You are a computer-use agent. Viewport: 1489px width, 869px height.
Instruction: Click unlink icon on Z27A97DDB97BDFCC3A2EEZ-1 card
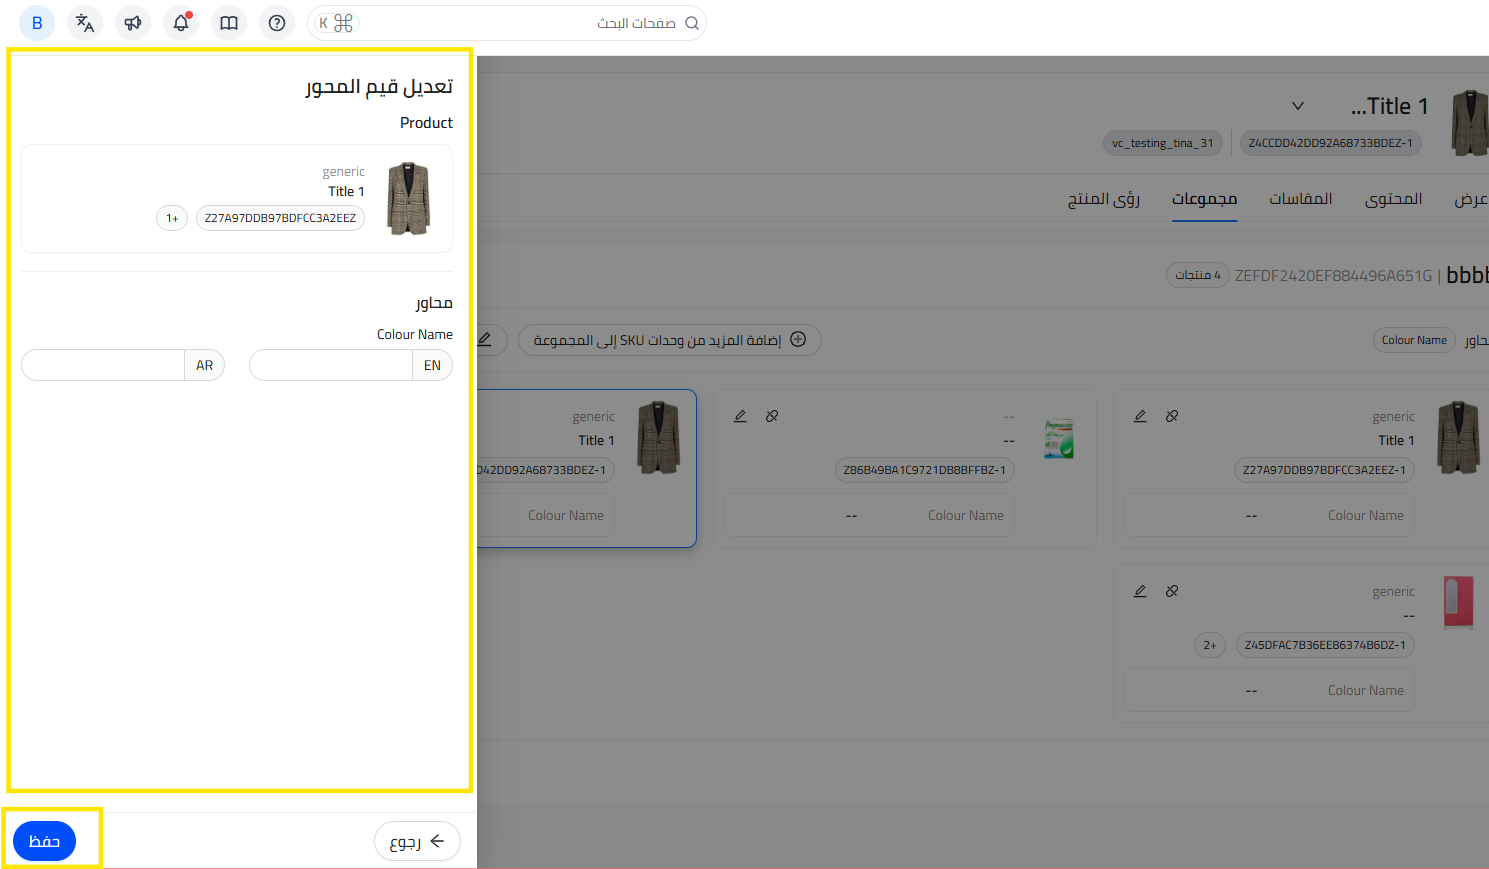point(1172,416)
